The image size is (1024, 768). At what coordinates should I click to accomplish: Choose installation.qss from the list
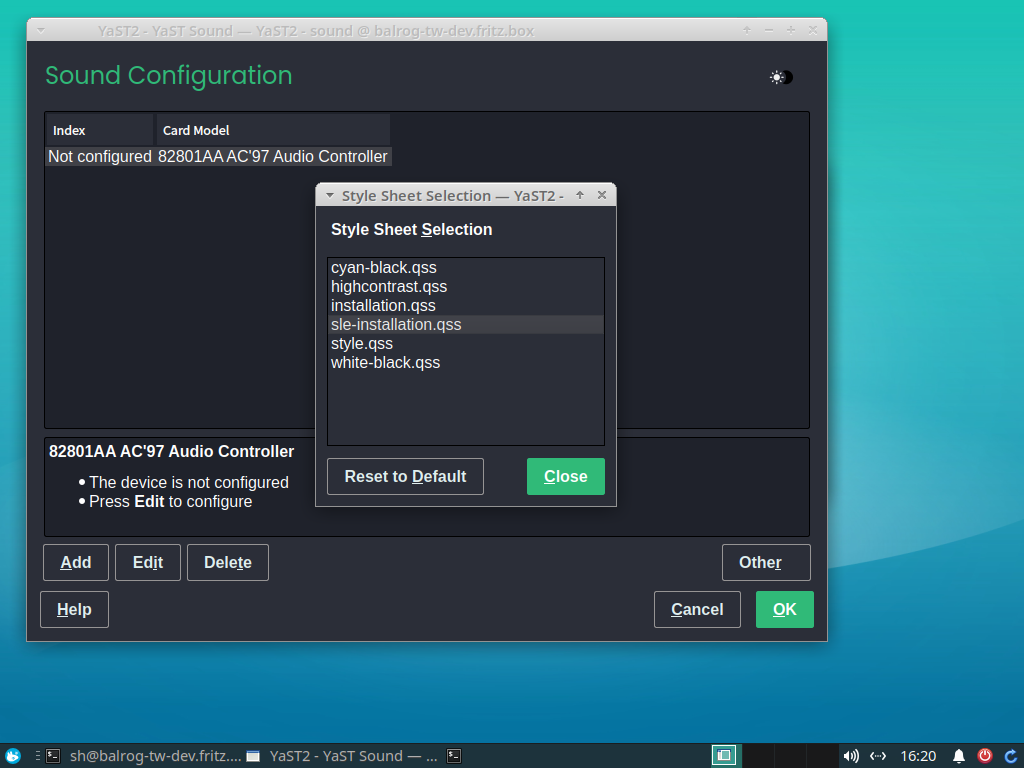(x=466, y=306)
